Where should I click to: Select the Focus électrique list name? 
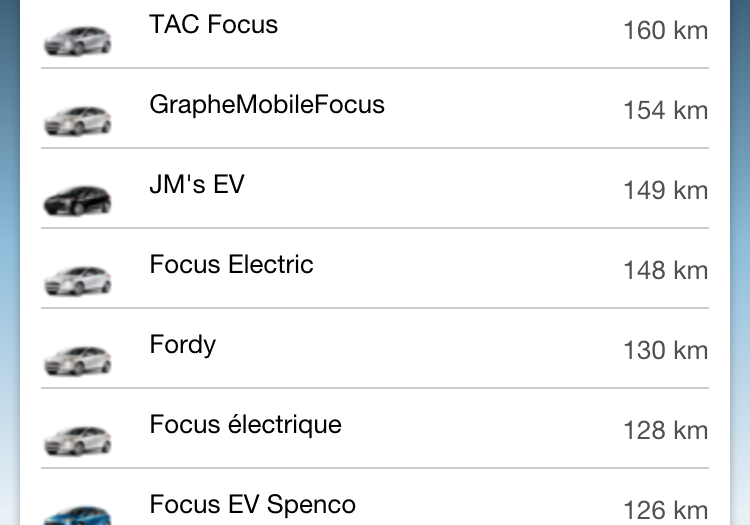pyautogui.click(x=245, y=425)
